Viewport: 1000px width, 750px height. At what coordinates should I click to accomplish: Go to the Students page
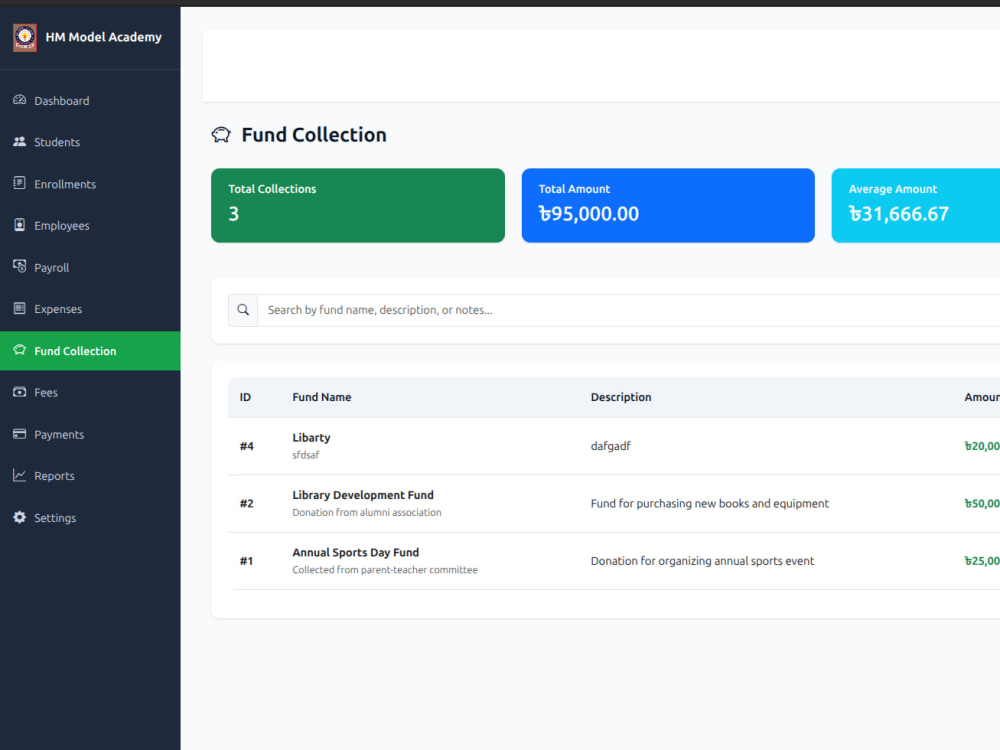tap(90, 142)
